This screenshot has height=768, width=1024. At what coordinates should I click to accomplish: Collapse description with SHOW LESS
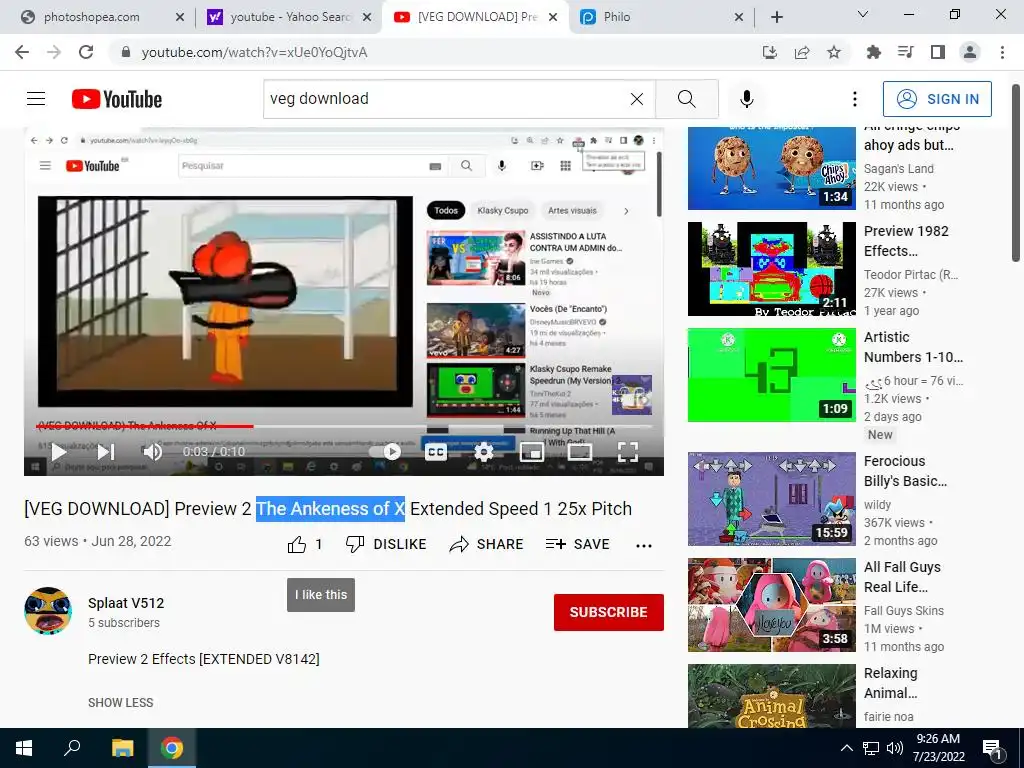click(121, 702)
